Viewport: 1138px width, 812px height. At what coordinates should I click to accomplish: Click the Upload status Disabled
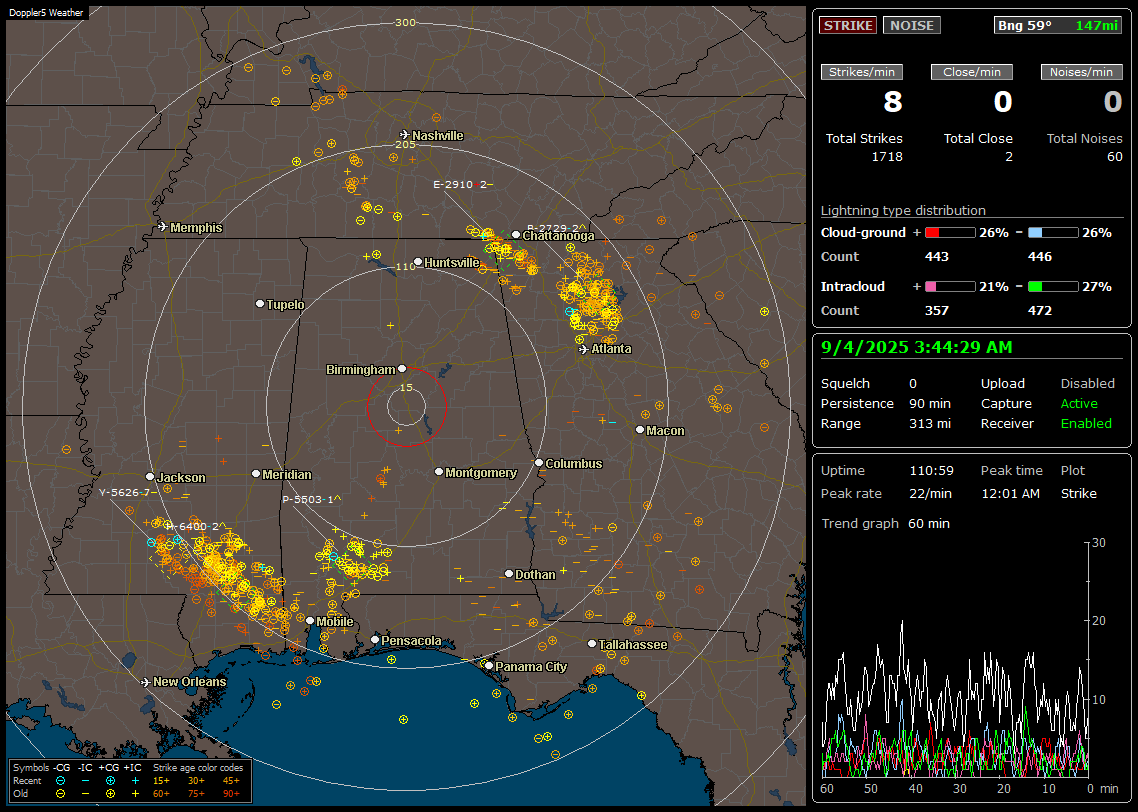[1087, 383]
